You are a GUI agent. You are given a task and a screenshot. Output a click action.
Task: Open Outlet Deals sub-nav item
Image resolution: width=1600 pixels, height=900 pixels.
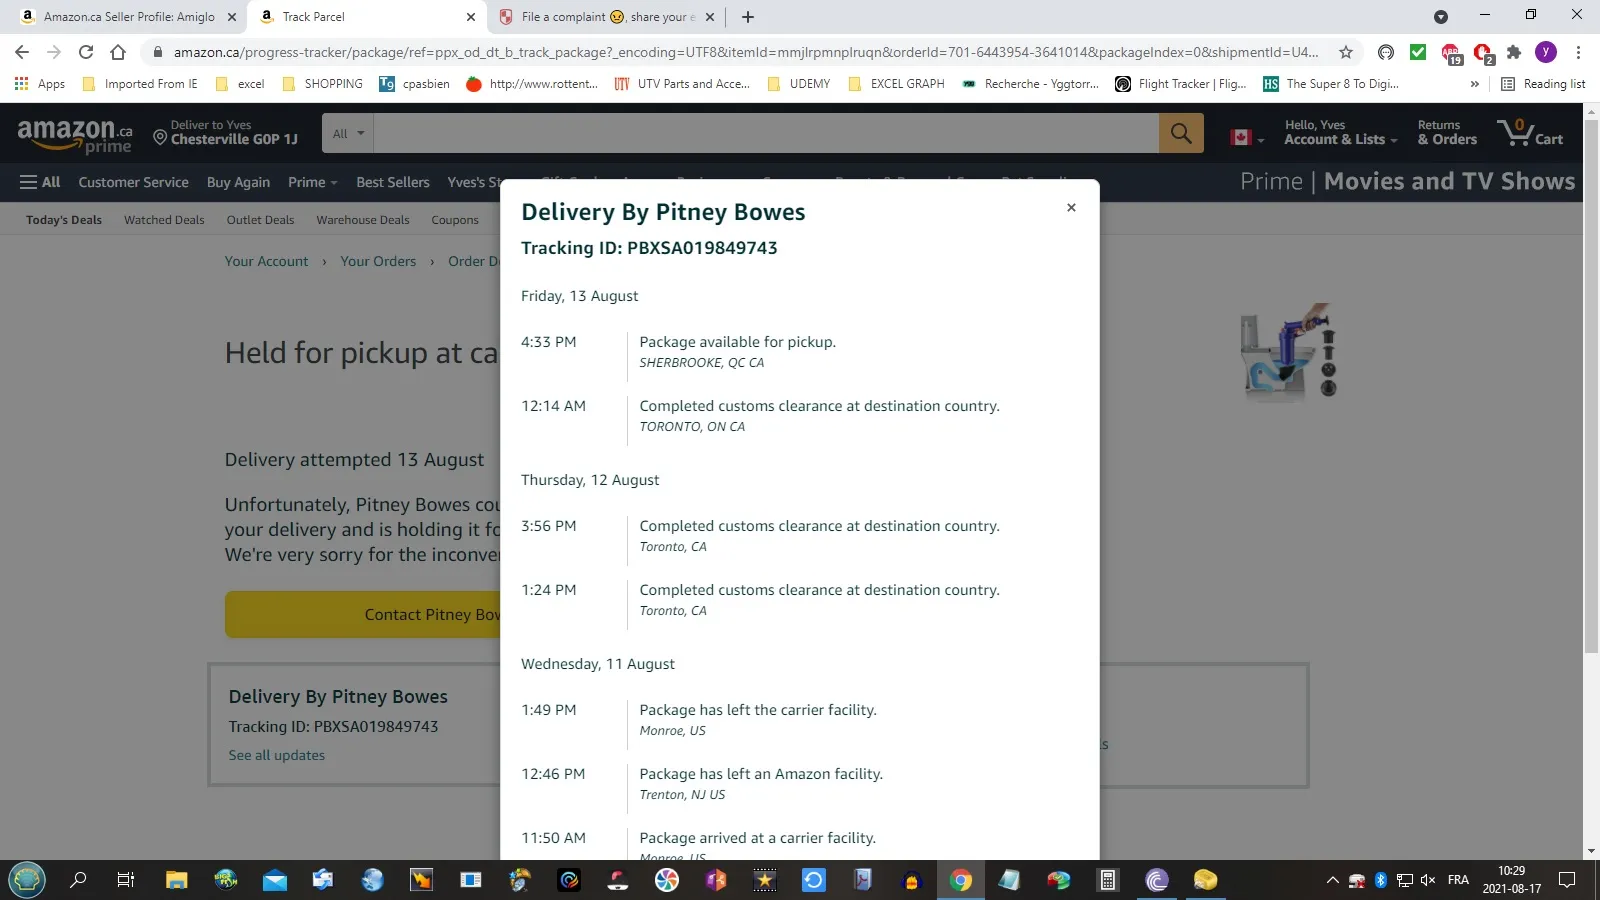(x=260, y=220)
